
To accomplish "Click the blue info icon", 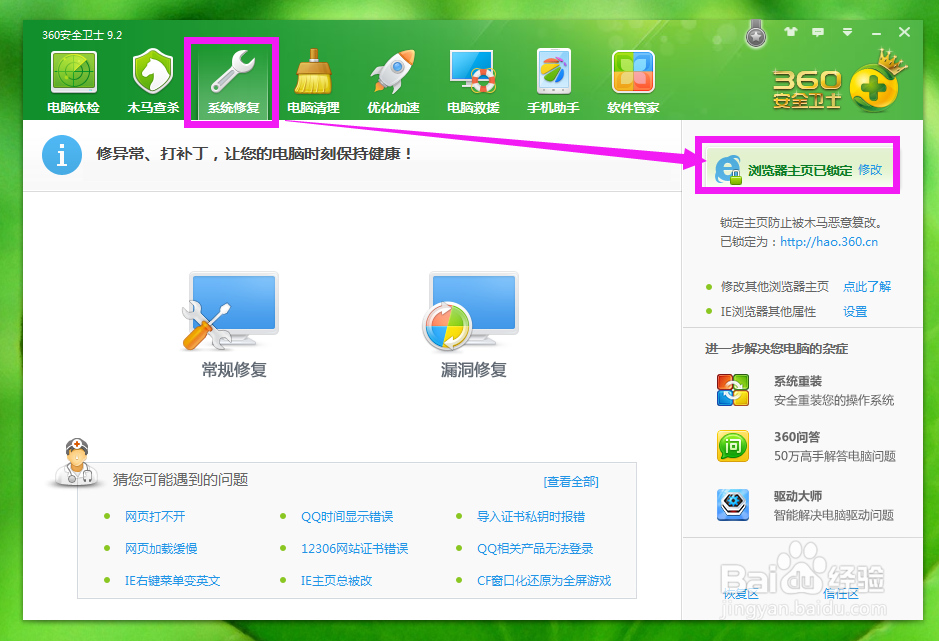I will (x=62, y=155).
